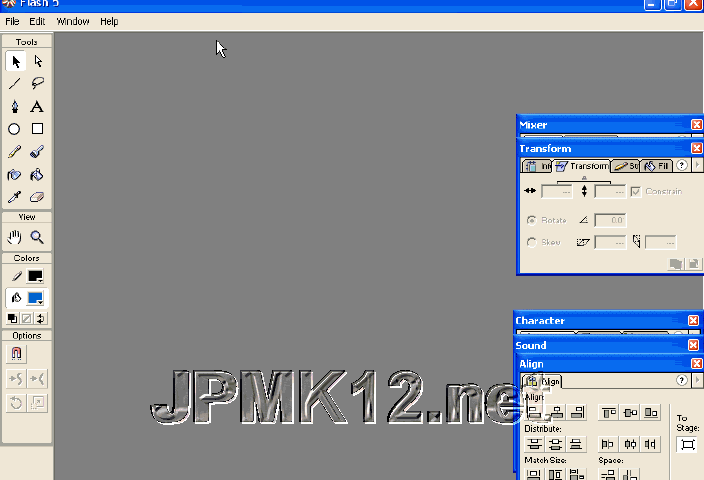Toggle the Constrain checkbox
This screenshot has width=704, height=480.
[x=636, y=191]
